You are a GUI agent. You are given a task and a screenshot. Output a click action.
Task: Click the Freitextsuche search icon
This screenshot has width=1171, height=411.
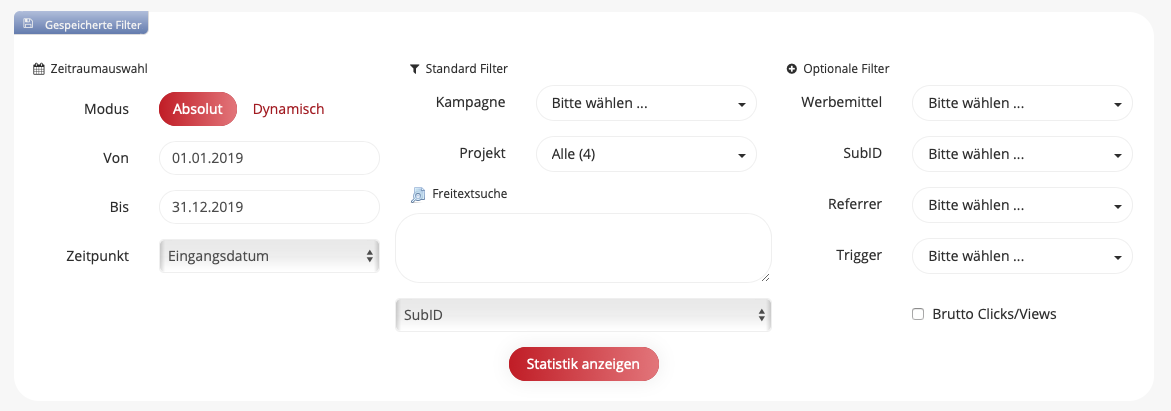pyautogui.click(x=418, y=195)
